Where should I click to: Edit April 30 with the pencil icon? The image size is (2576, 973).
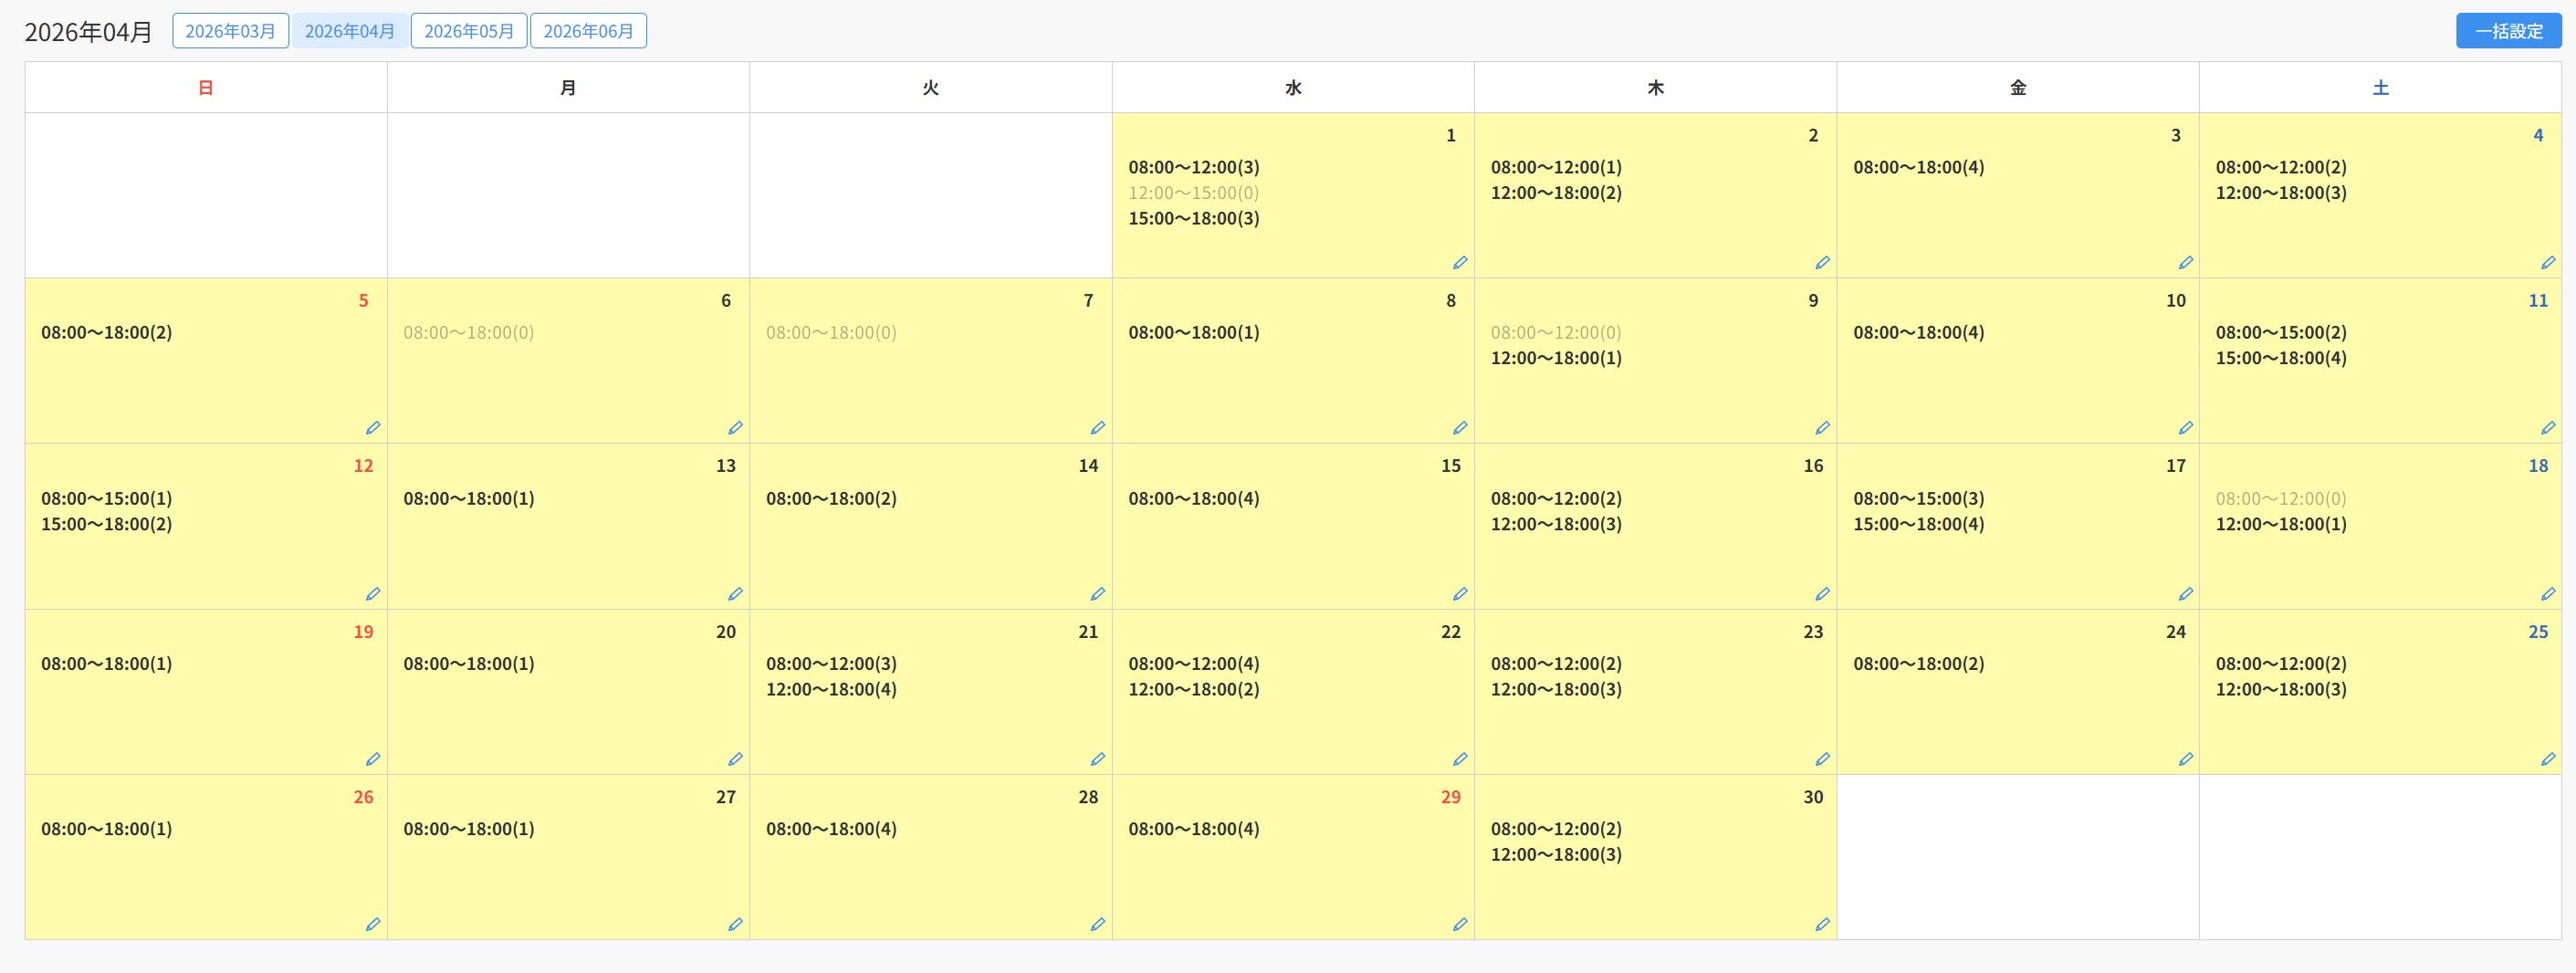click(x=1822, y=924)
